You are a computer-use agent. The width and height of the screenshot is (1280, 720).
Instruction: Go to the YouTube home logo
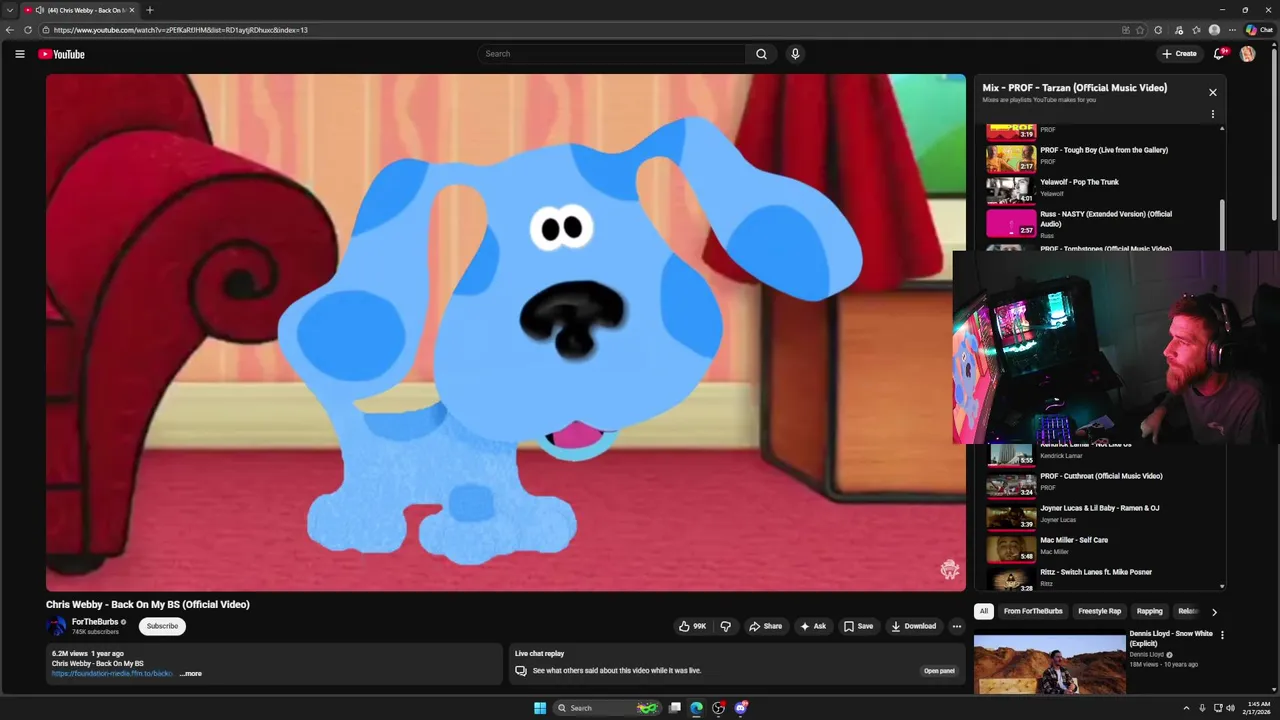click(61, 54)
